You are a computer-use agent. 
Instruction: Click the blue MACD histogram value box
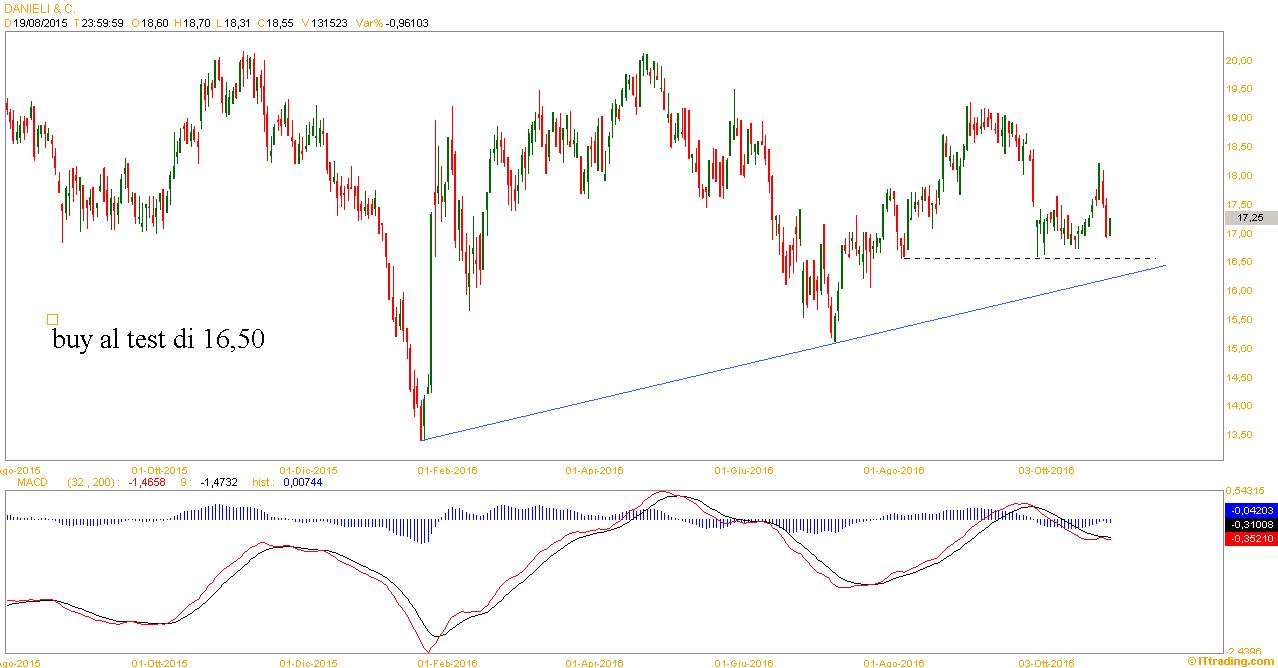pyautogui.click(x=1250, y=510)
